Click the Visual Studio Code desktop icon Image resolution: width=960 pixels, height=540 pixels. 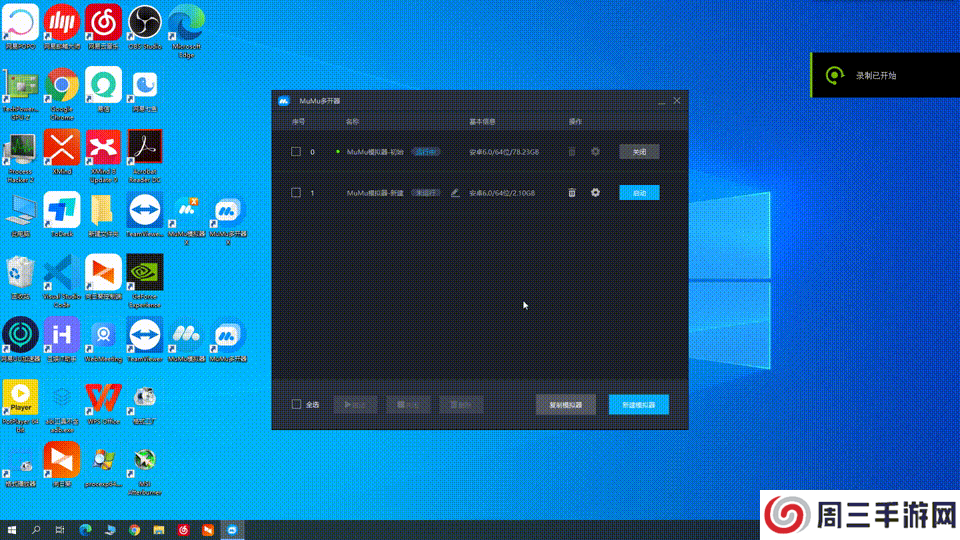pyautogui.click(x=62, y=274)
